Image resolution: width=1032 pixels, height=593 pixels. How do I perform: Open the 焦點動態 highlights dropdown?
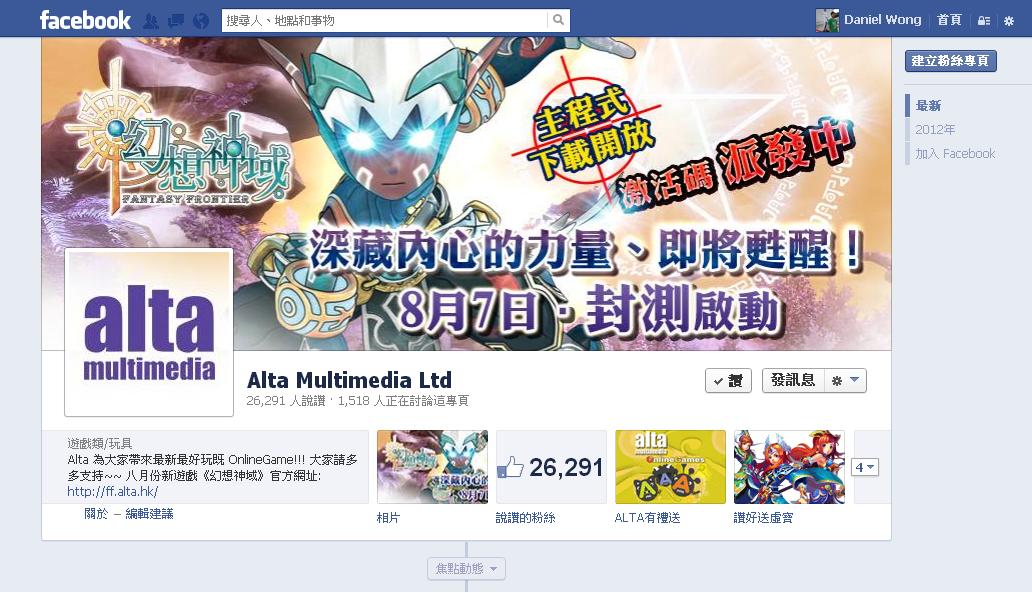pos(466,569)
